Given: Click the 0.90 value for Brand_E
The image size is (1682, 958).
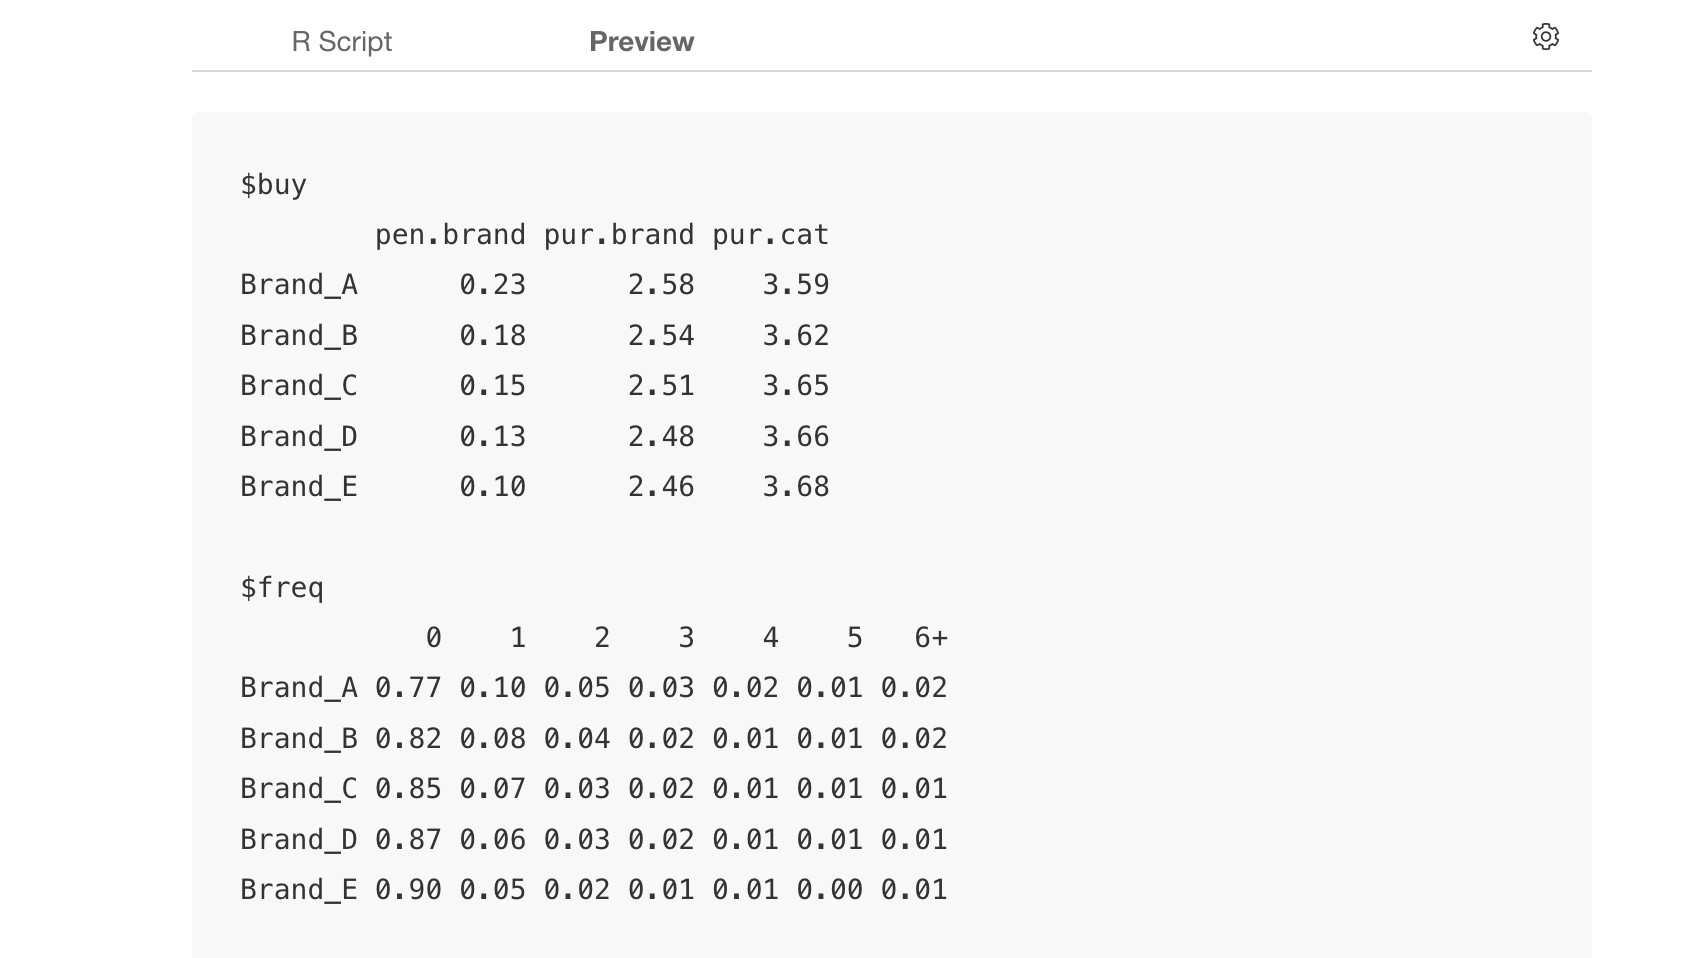Looking at the screenshot, I should click(408, 890).
